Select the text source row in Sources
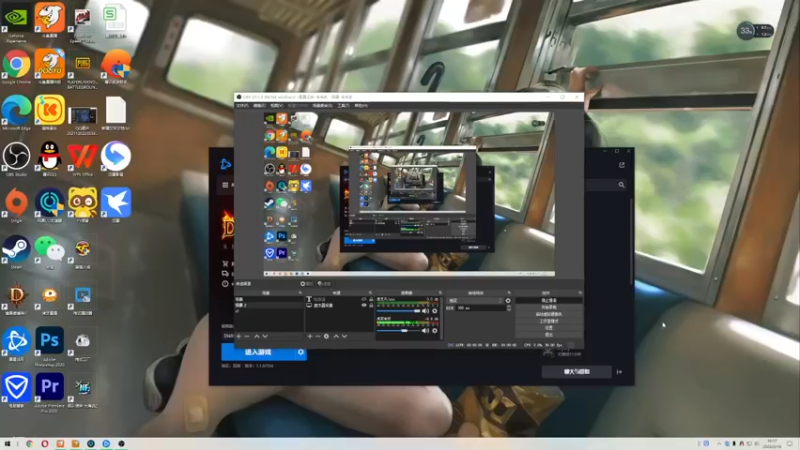The height and width of the screenshot is (450, 800). tap(340, 299)
